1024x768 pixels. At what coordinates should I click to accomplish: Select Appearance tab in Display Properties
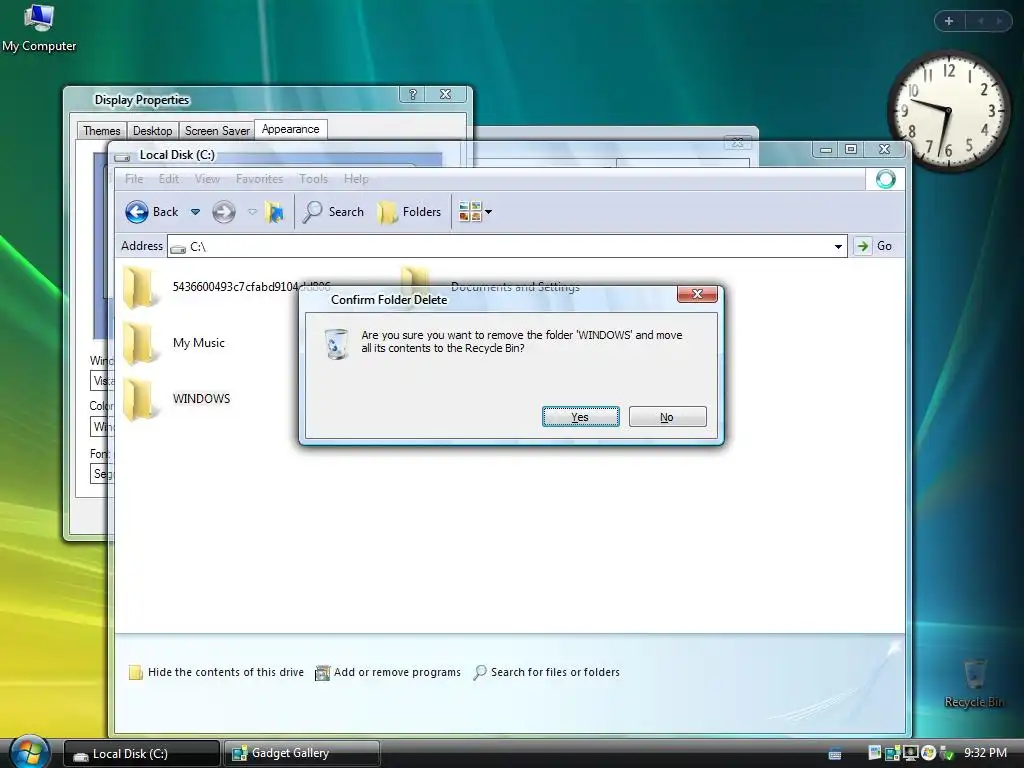[x=291, y=129]
